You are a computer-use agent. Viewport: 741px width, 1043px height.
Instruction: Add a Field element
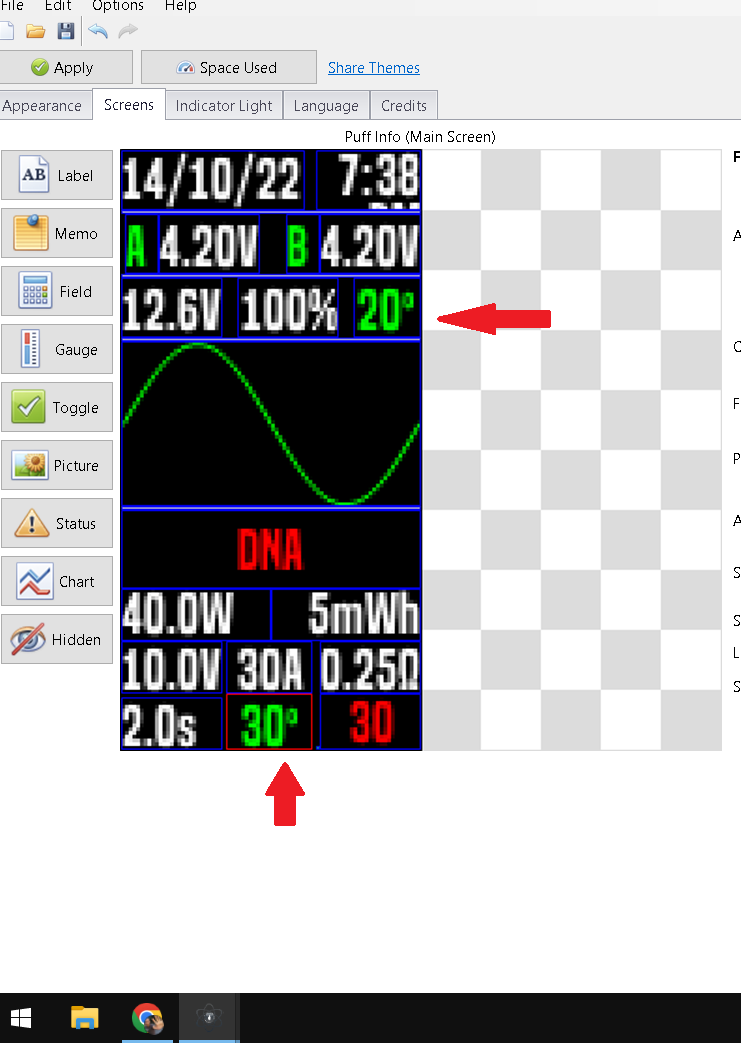[x=57, y=292]
